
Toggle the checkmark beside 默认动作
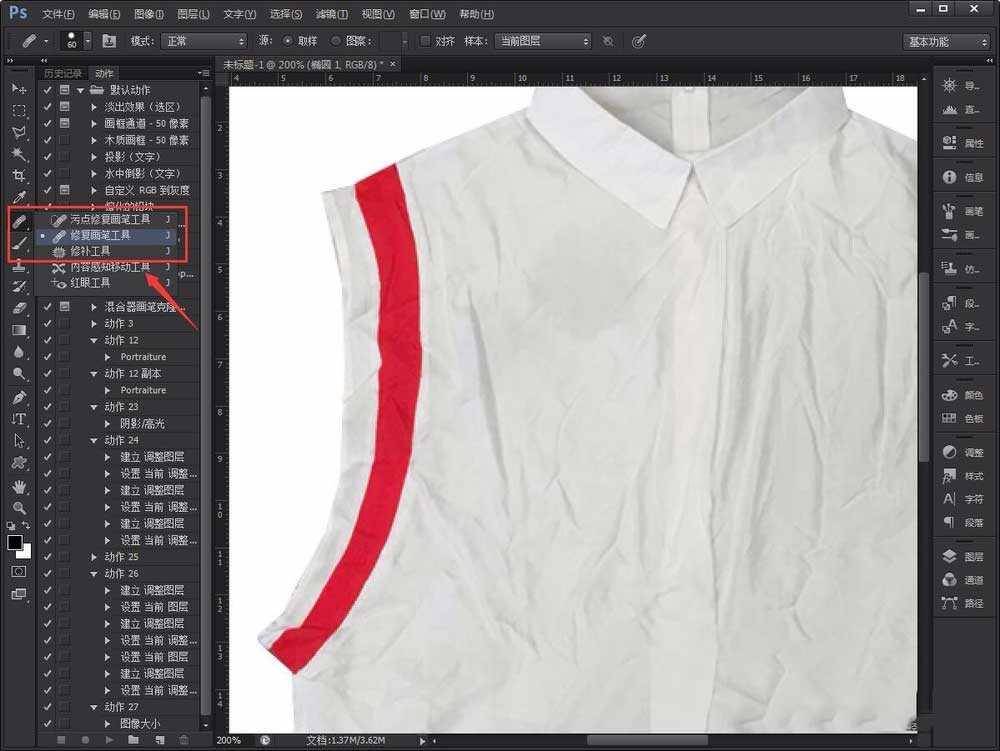[x=47, y=88]
